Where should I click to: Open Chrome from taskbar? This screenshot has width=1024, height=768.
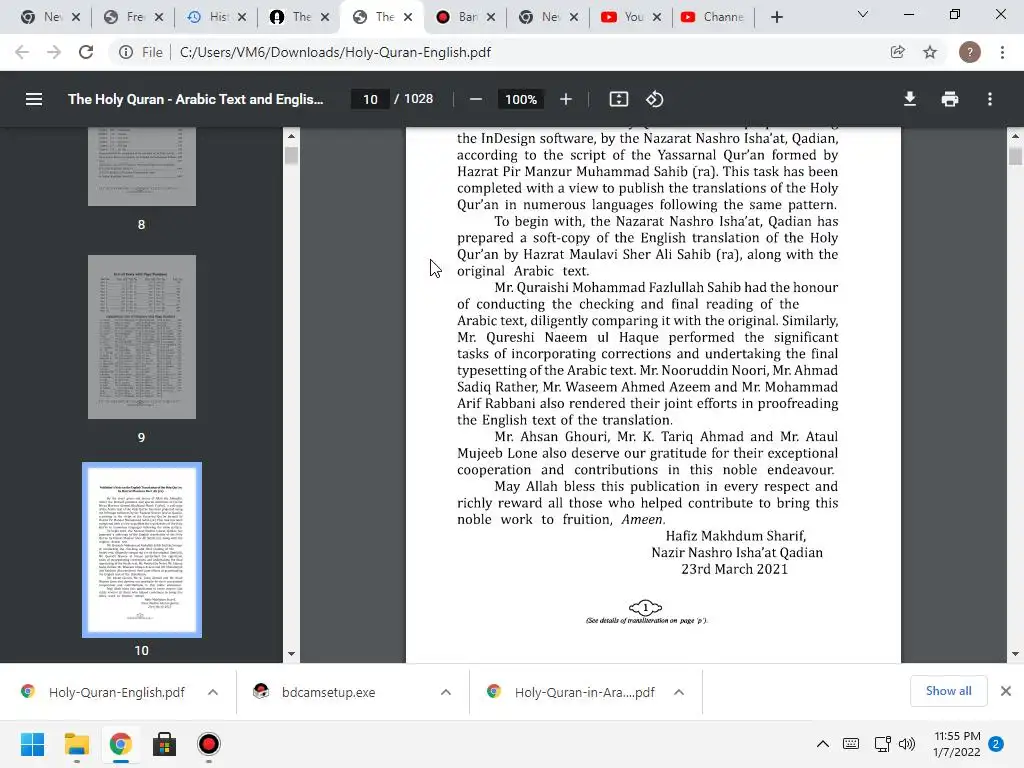tap(120, 744)
